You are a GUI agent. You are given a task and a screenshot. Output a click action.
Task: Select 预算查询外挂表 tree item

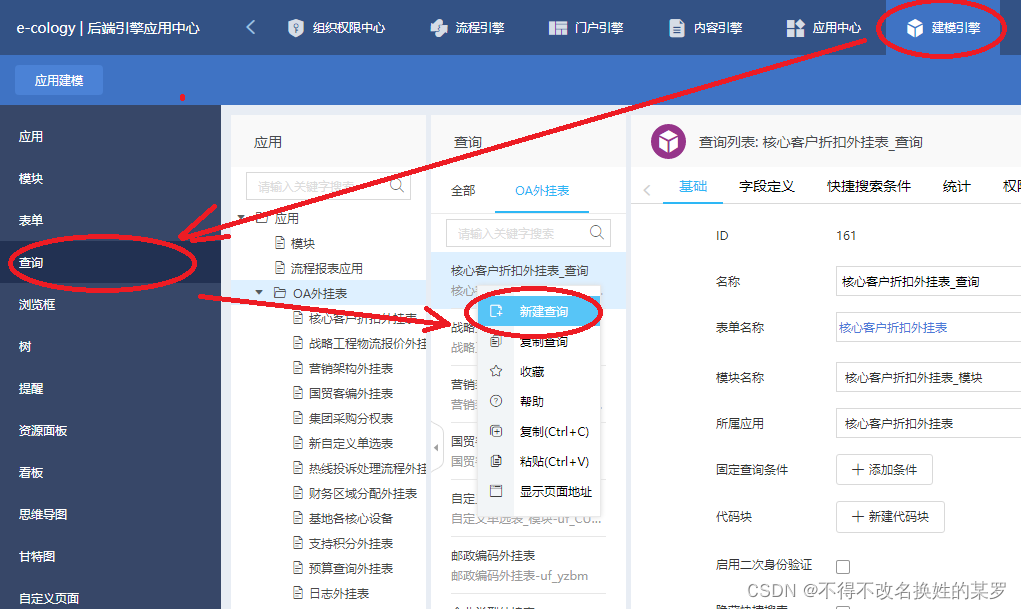pyautogui.click(x=343, y=568)
